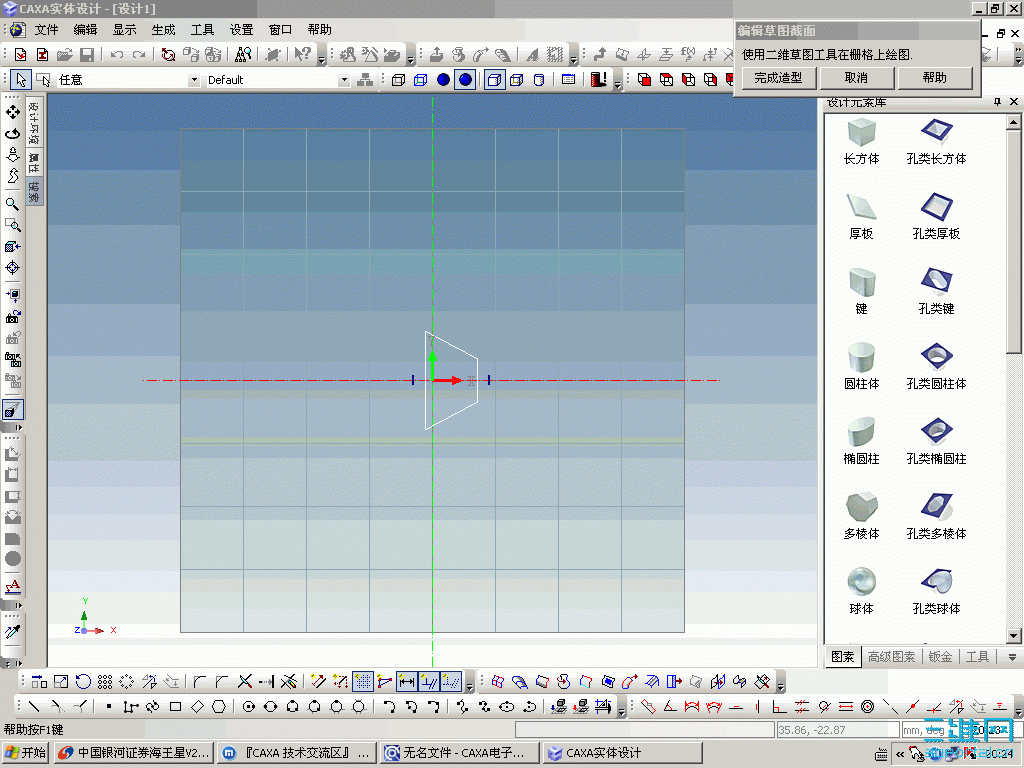1024x768 pixels.
Task: Expand the constraint toolbar overflow arrow
Action: pyautogui.click(x=1018, y=709)
